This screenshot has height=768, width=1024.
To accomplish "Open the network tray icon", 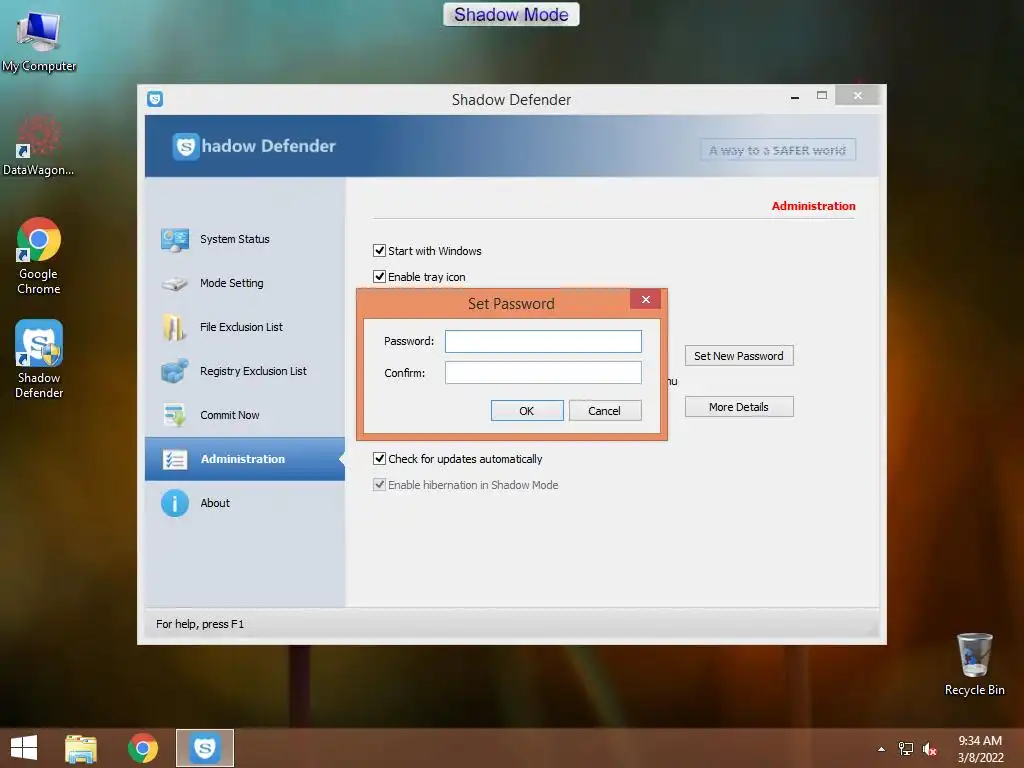I will coord(906,749).
